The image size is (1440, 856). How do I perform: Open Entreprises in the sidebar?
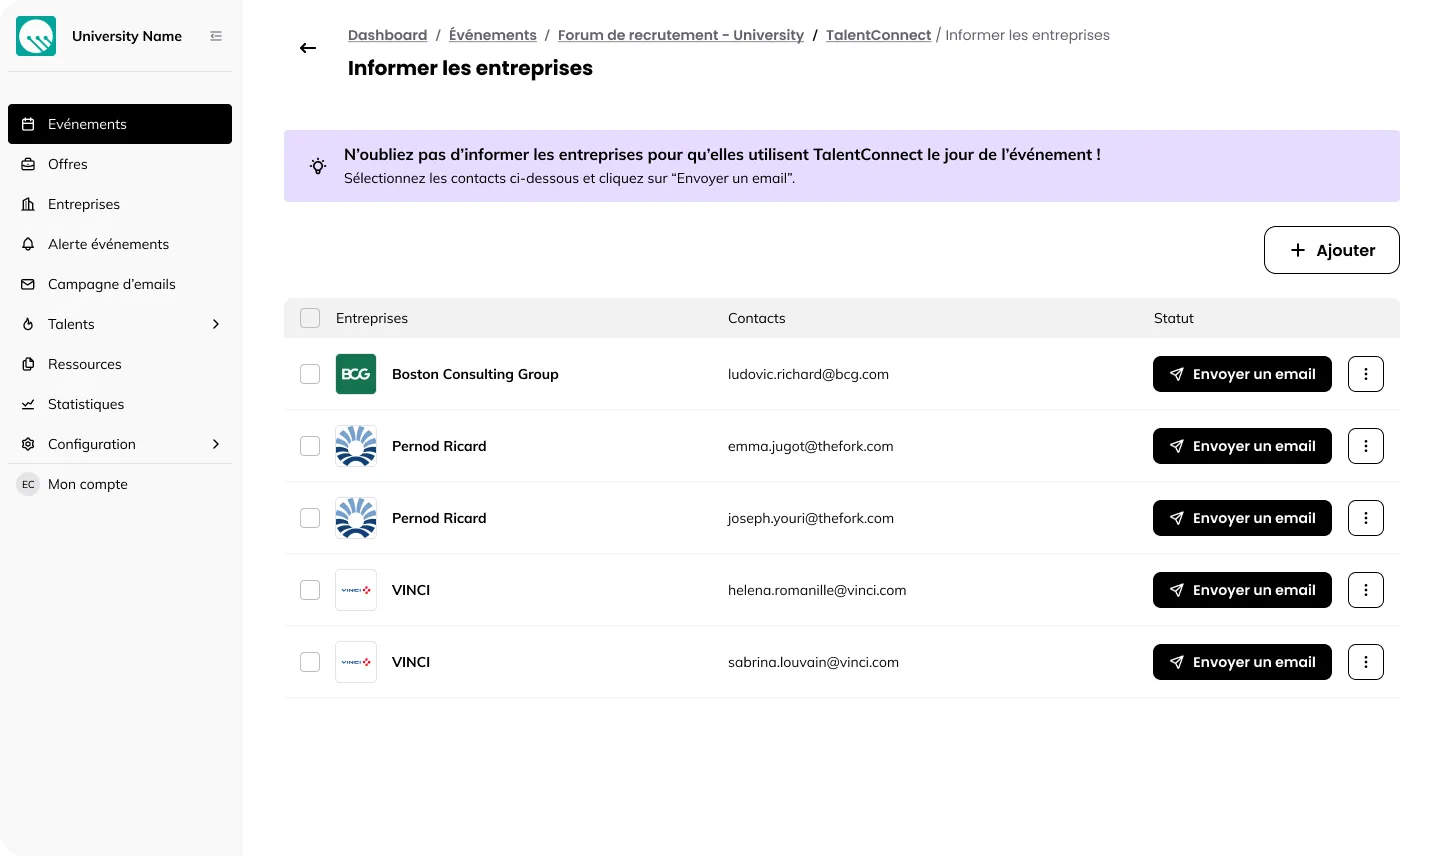click(x=120, y=204)
